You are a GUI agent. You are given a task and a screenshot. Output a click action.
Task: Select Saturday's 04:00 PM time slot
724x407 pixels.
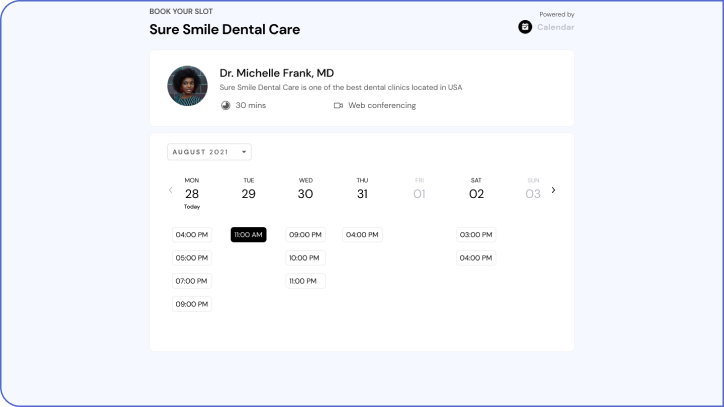(476, 258)
